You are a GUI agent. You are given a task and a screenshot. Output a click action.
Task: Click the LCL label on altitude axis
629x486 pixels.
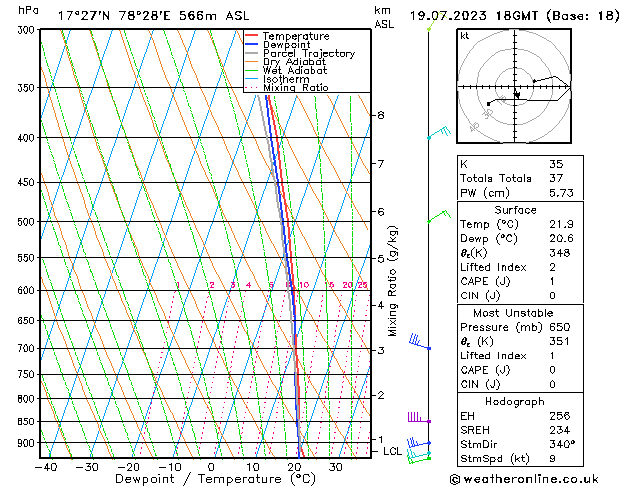point(392,452)
